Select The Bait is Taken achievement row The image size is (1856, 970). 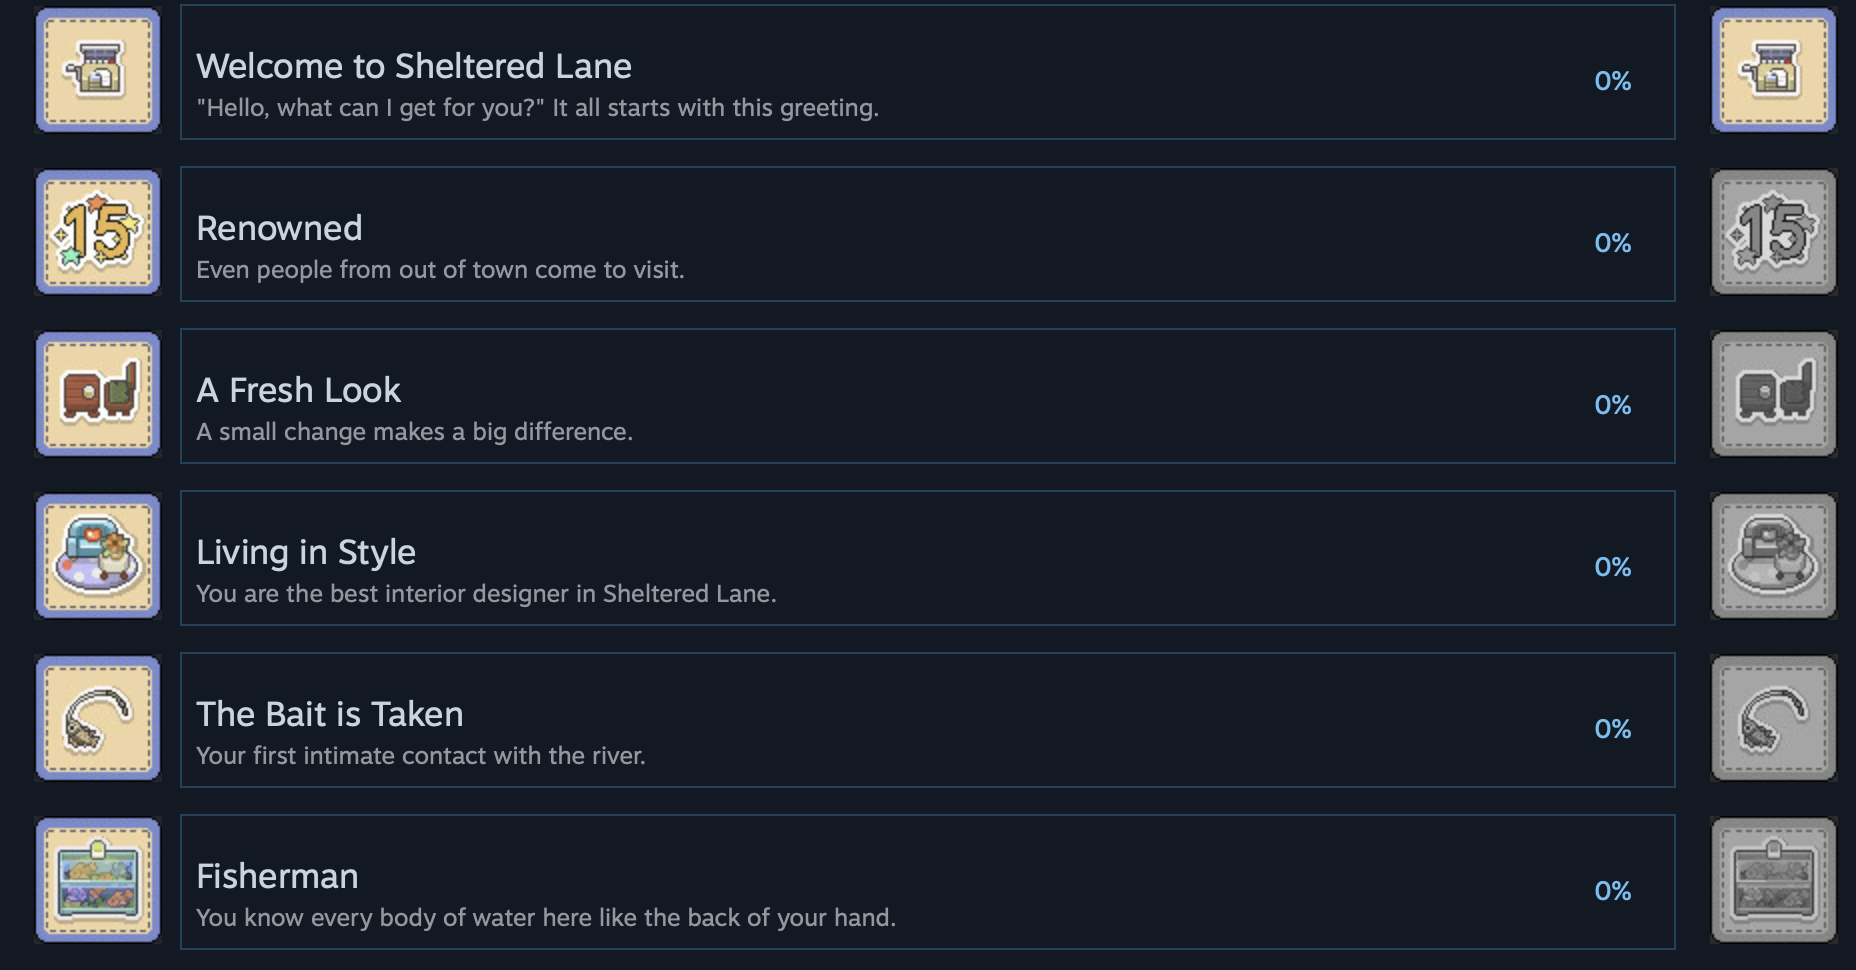(927, 720)
